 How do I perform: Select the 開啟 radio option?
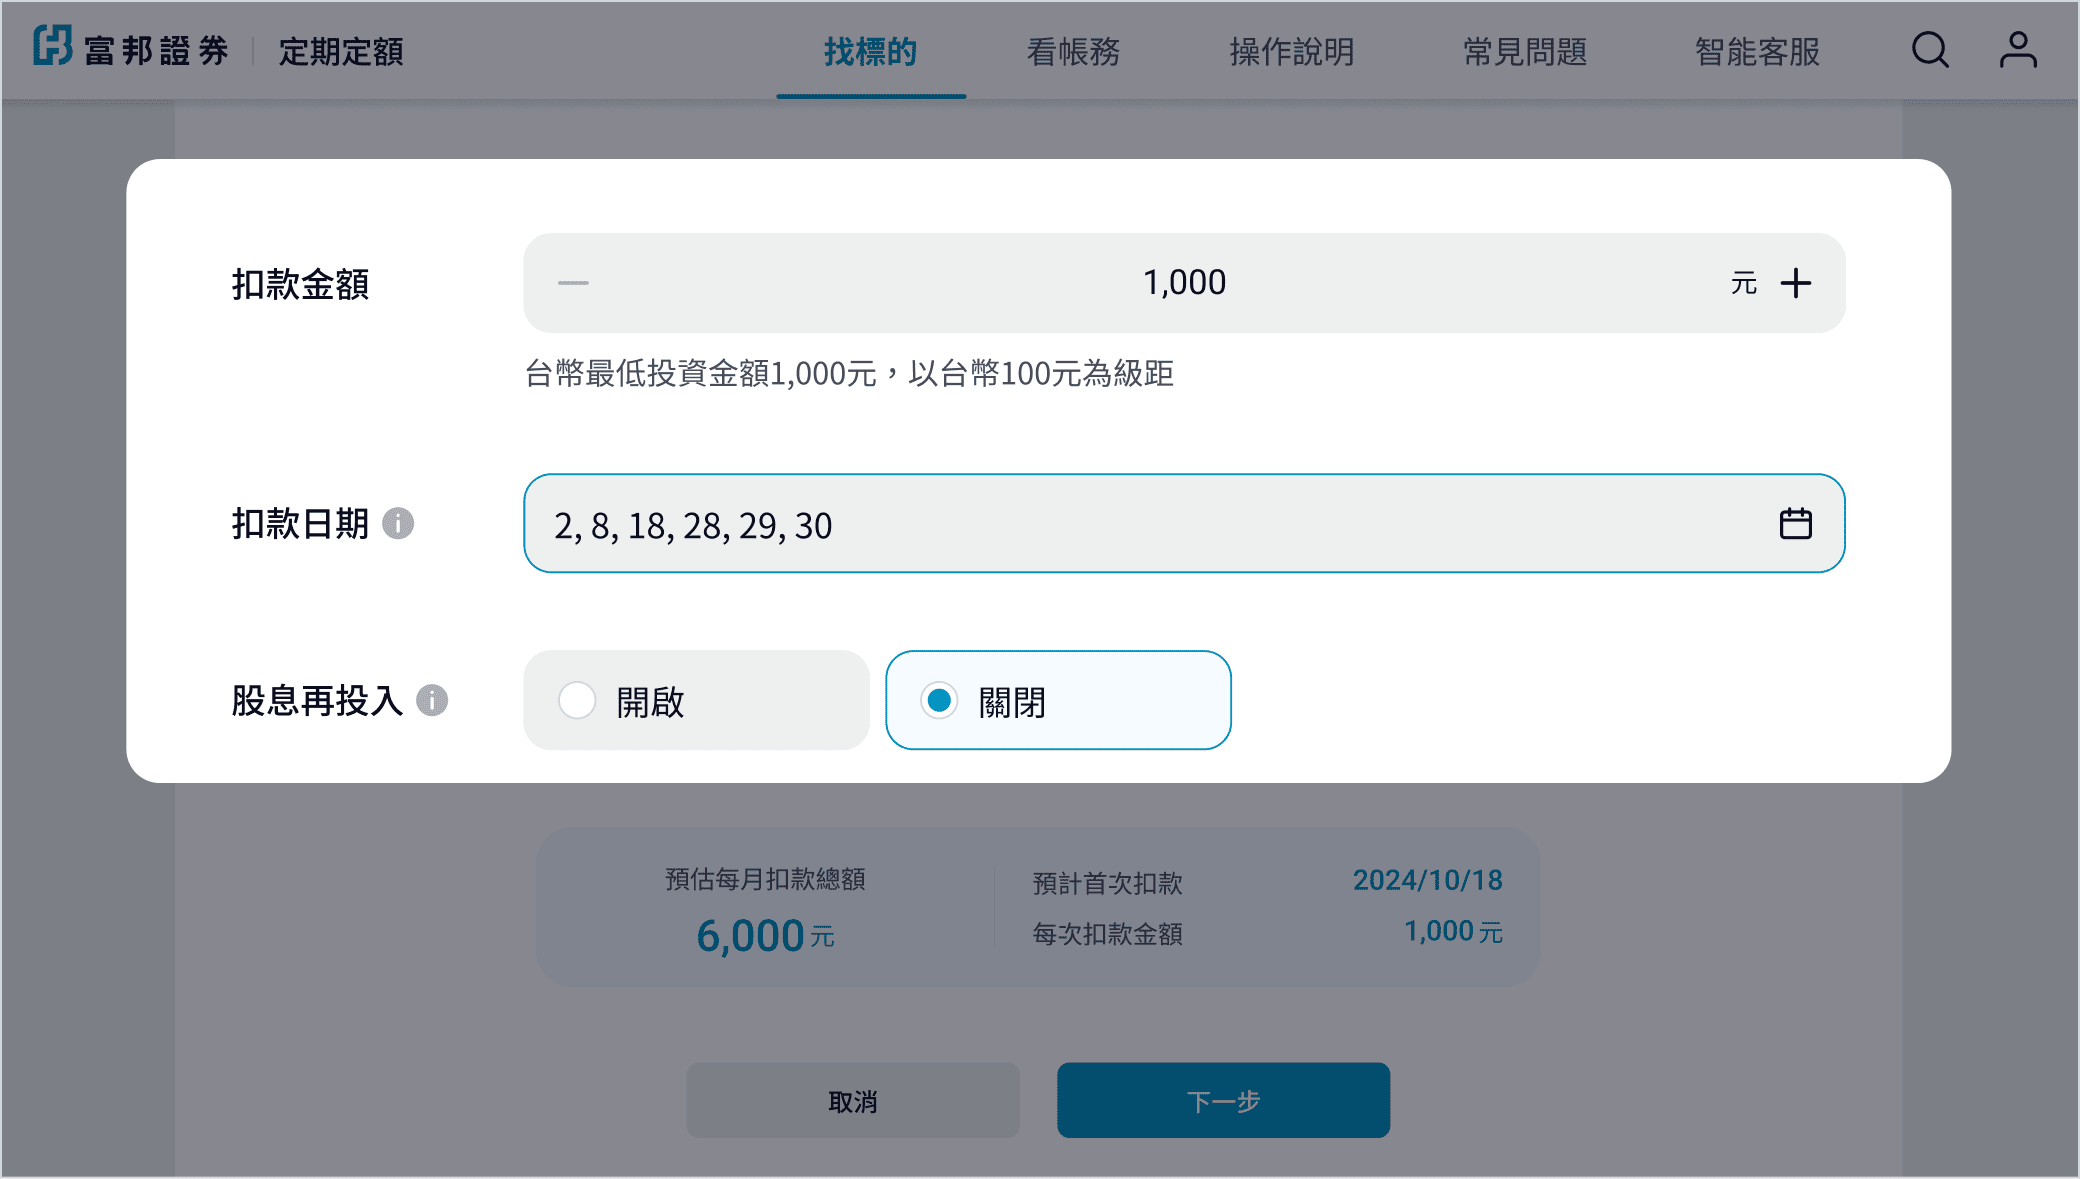[x=577, y=700]
